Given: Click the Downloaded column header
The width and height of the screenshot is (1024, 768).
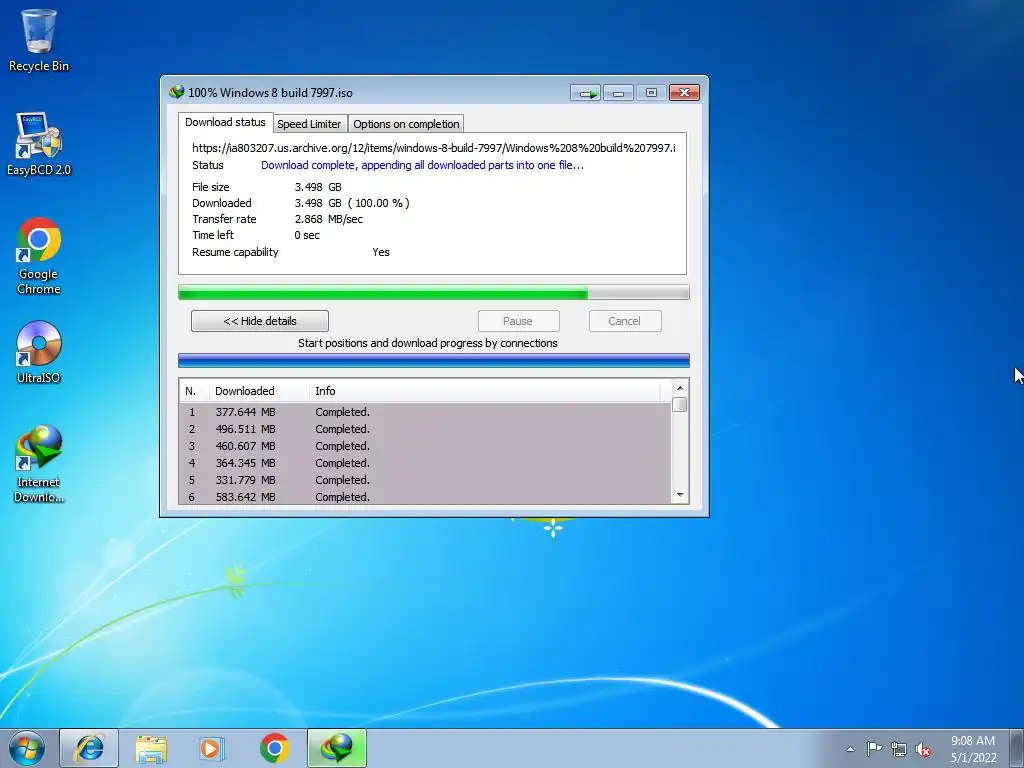Looking at the screenshot, I should 259,391.
